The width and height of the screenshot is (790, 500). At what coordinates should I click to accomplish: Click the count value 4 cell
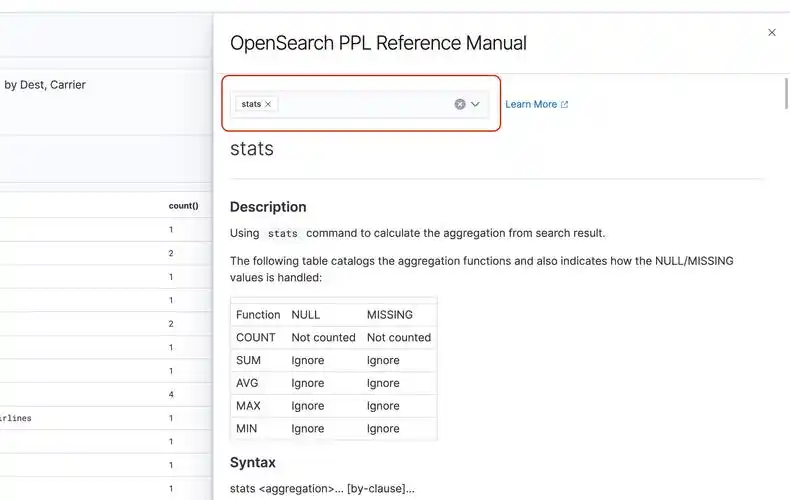pos(171,394)
